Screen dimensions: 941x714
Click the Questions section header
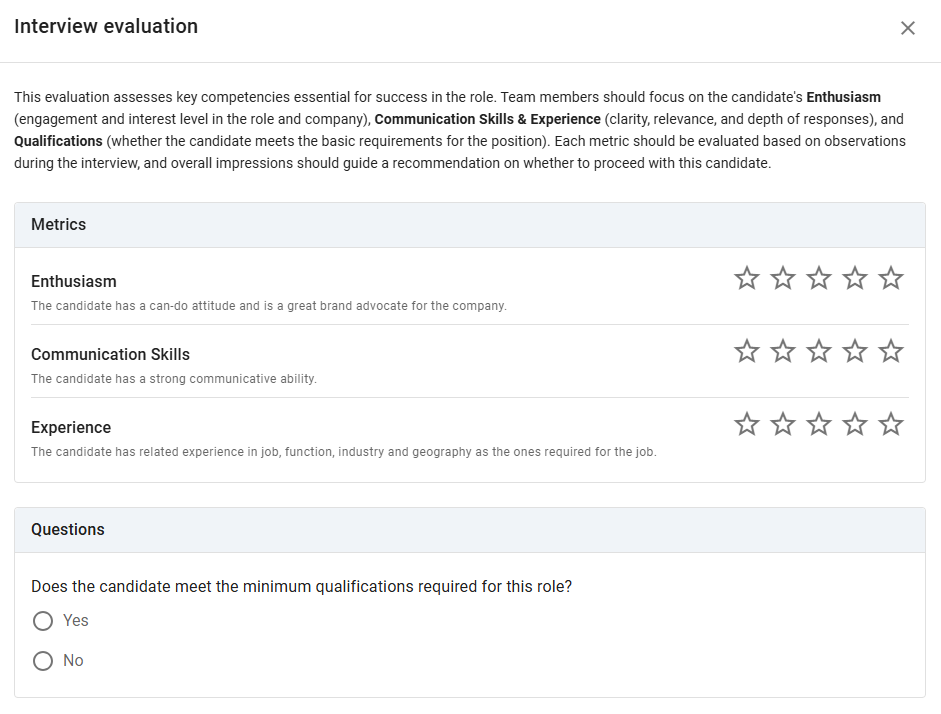[67, 529]
